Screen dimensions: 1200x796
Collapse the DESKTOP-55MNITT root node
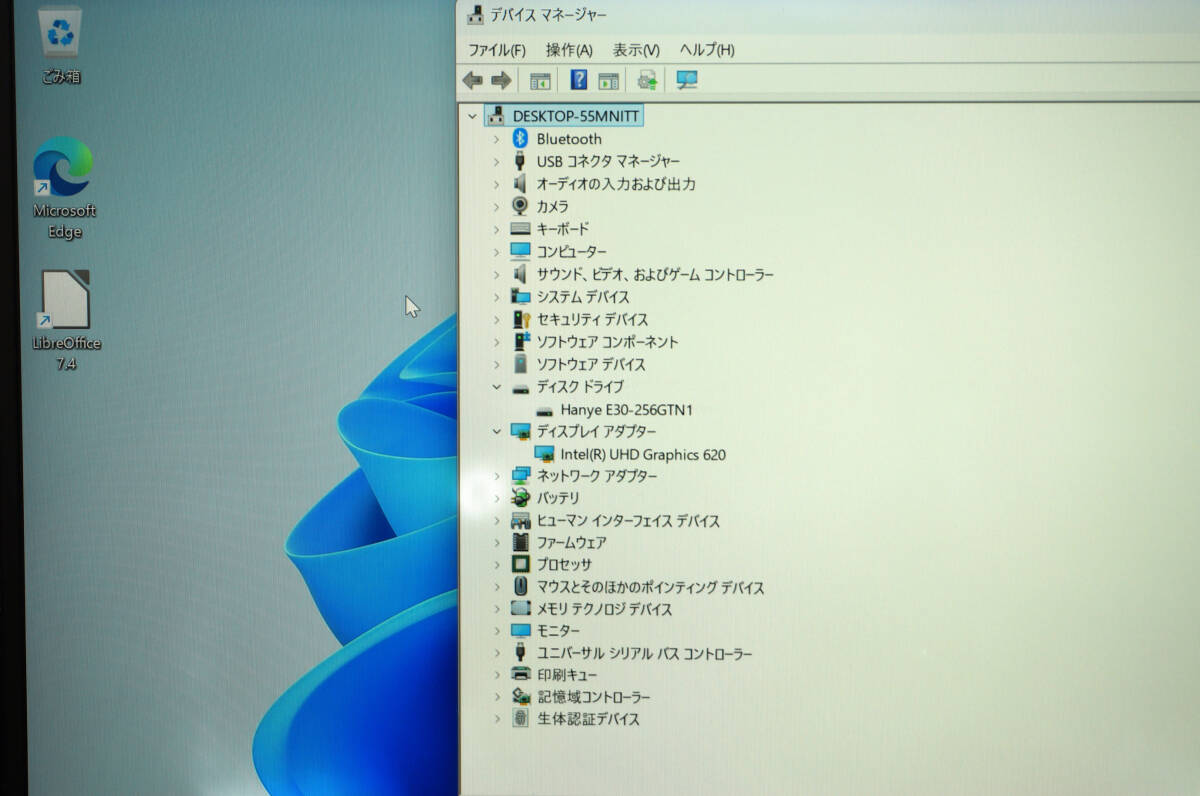pos(472,116)
